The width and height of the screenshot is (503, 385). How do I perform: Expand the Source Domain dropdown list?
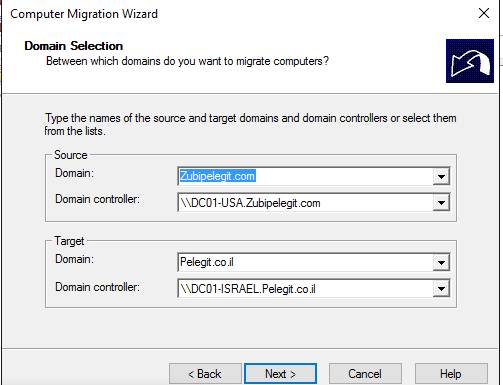pyautogui.click(x=441, y=176)
